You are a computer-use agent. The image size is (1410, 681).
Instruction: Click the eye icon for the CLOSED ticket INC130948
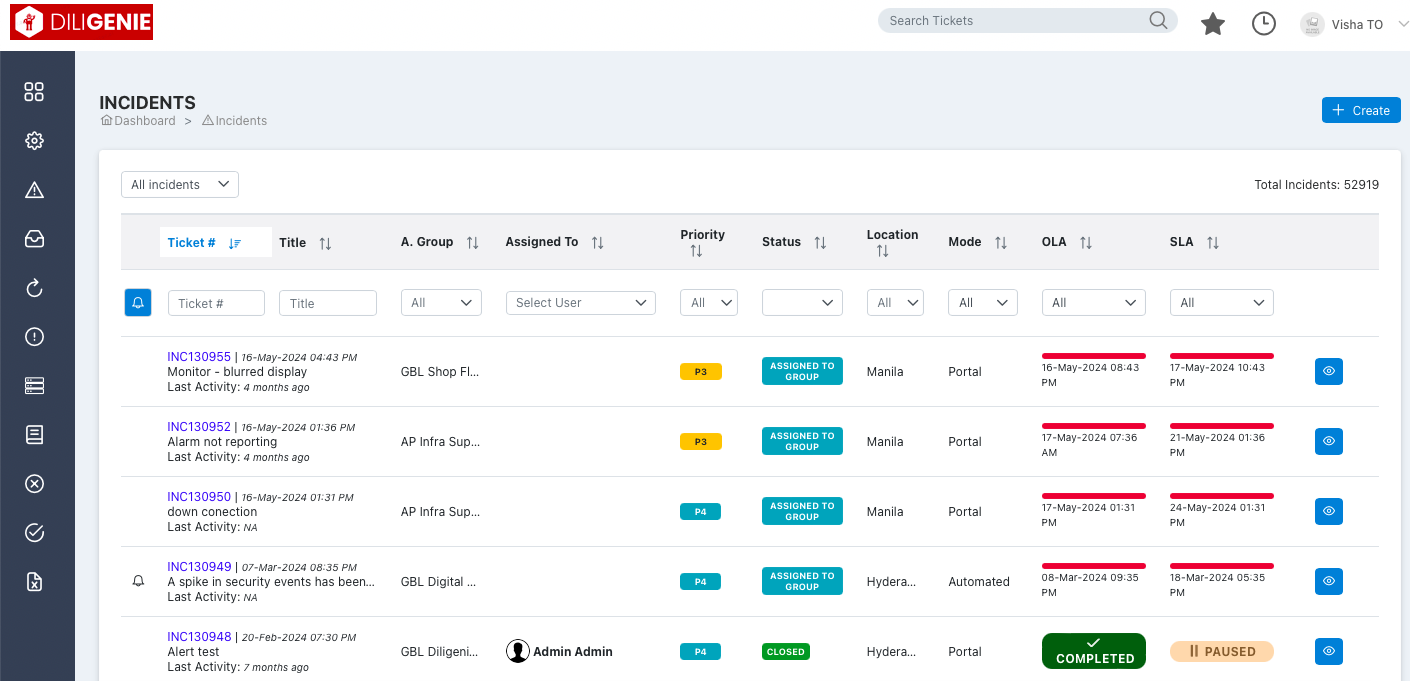pyautogui.click(x=1328, y=651)
